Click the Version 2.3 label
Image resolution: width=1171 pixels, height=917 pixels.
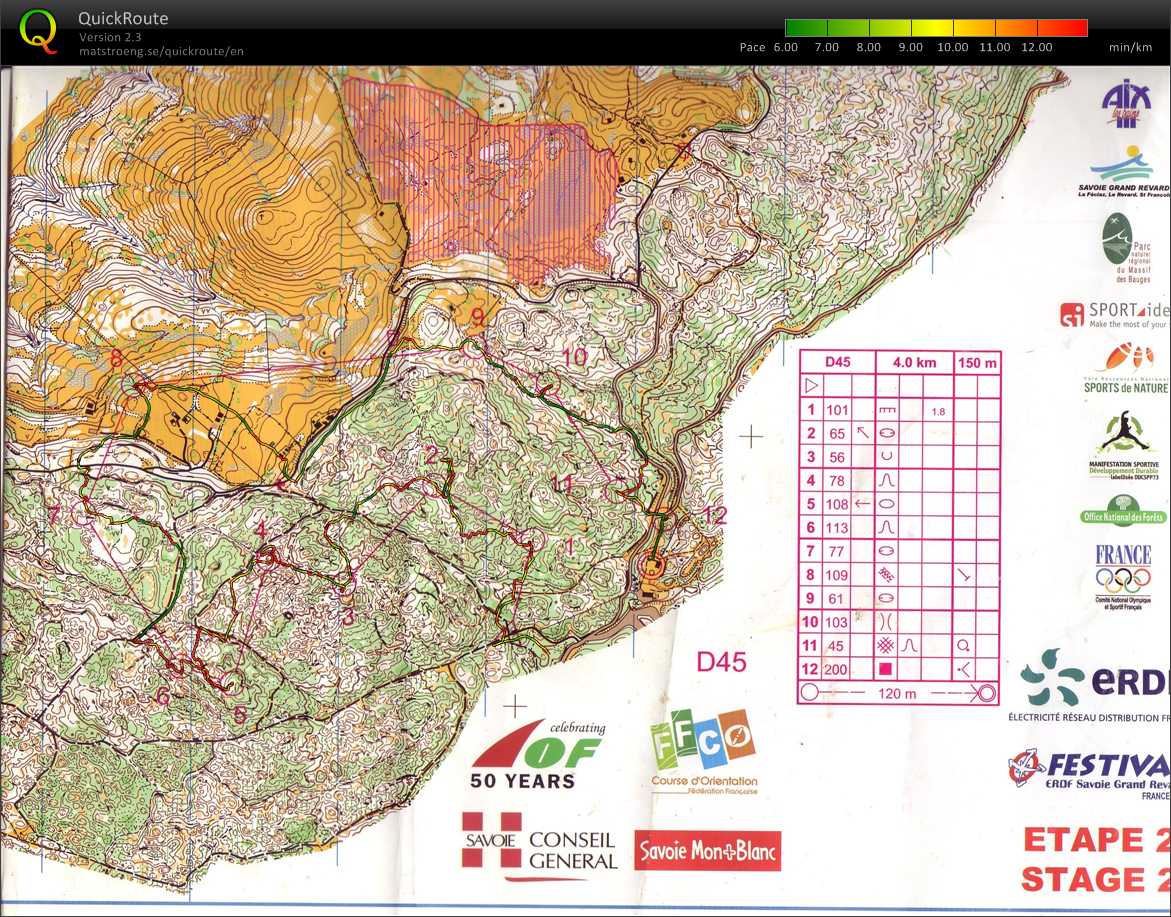[x=110, y=37]
